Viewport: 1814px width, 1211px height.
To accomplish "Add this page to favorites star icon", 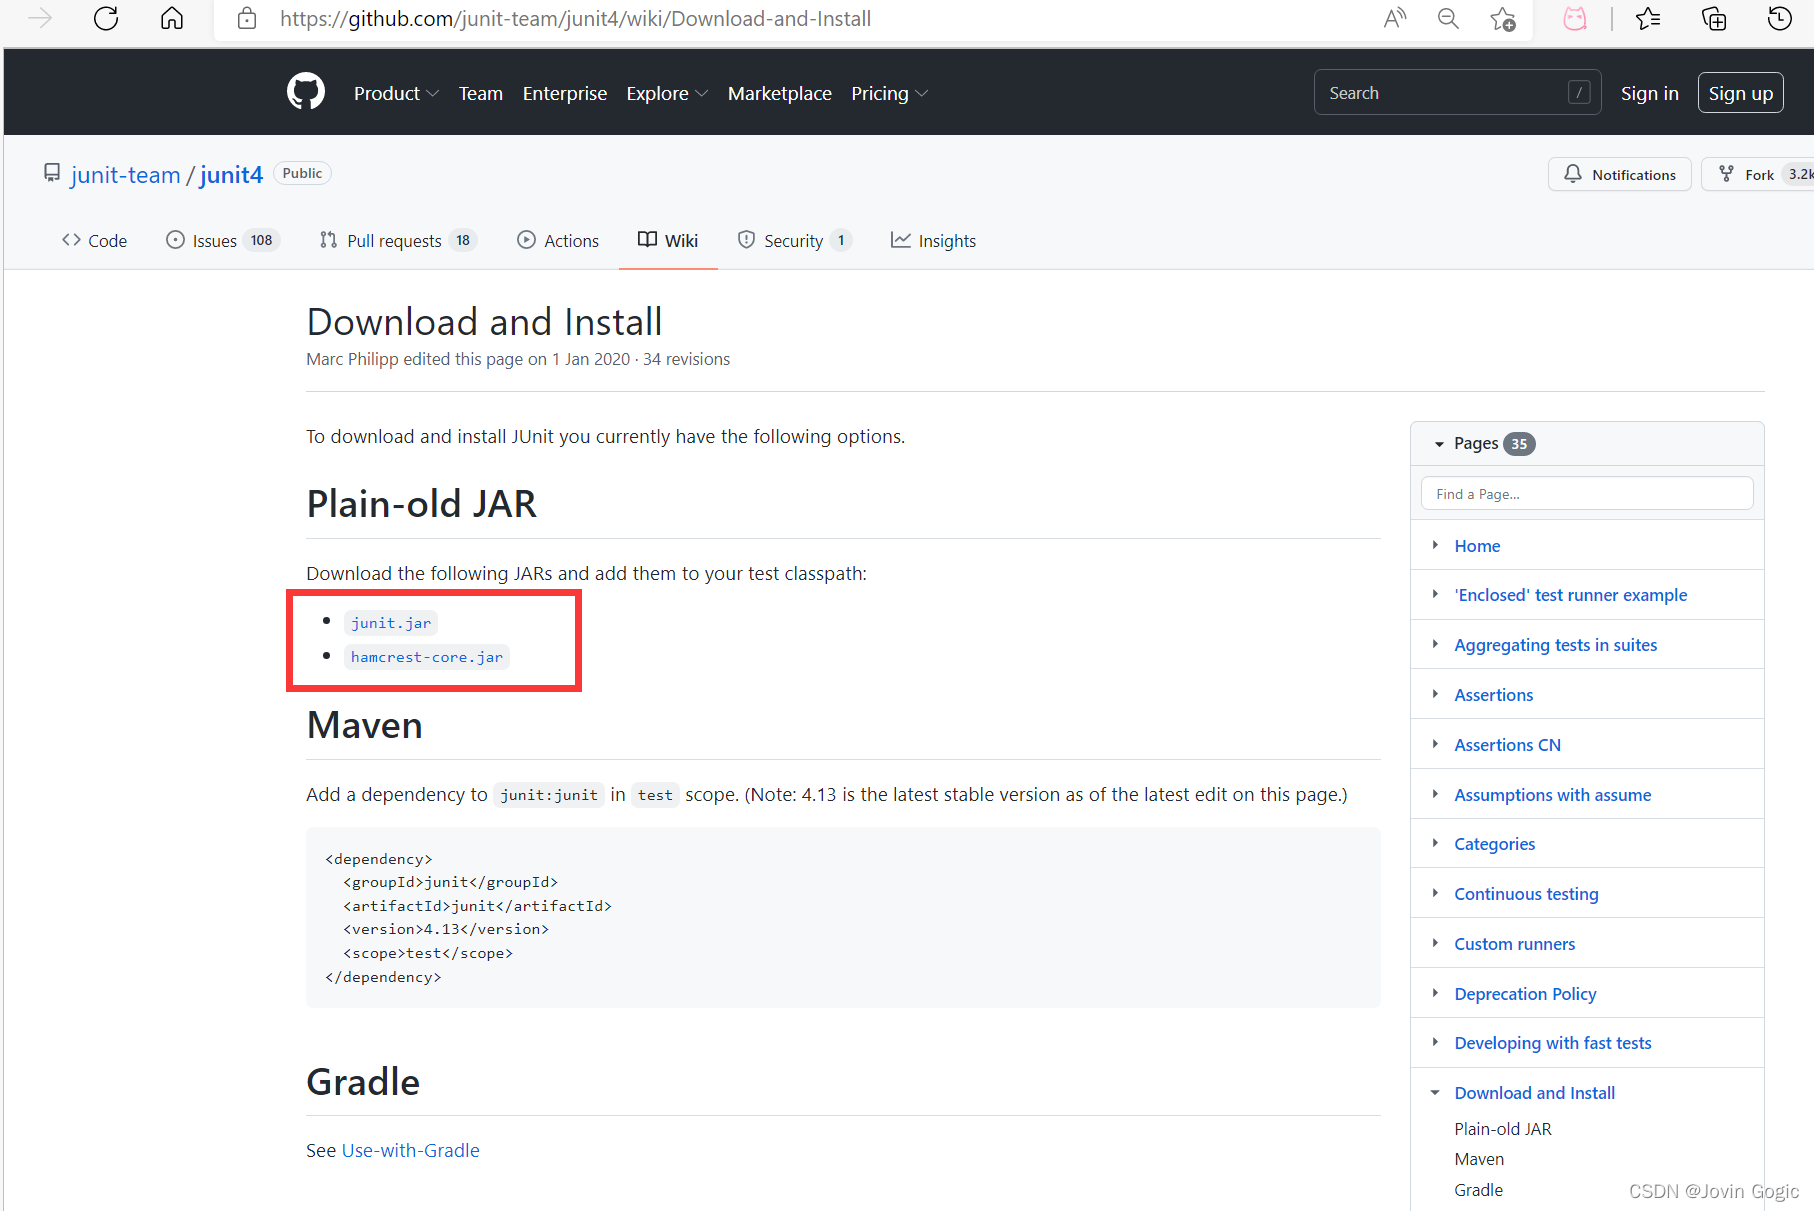I will (x=1502, y=18).
